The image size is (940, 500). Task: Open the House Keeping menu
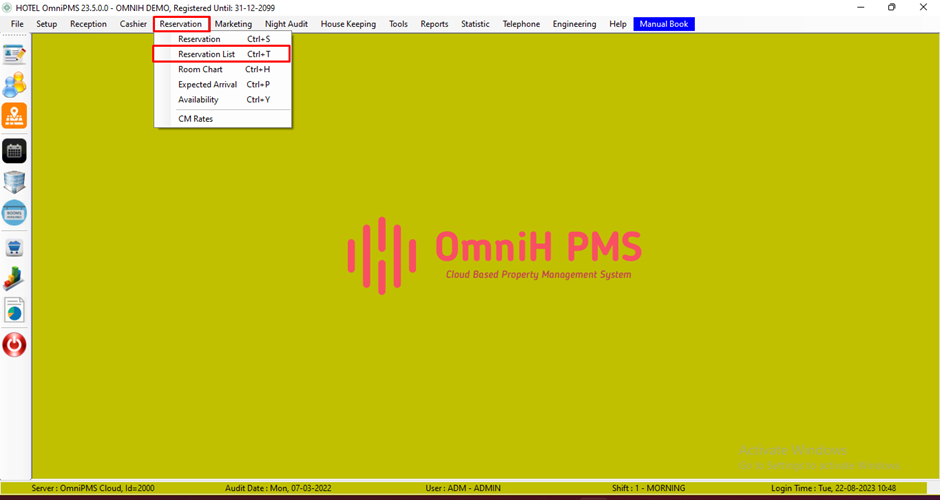pos(348,24)
